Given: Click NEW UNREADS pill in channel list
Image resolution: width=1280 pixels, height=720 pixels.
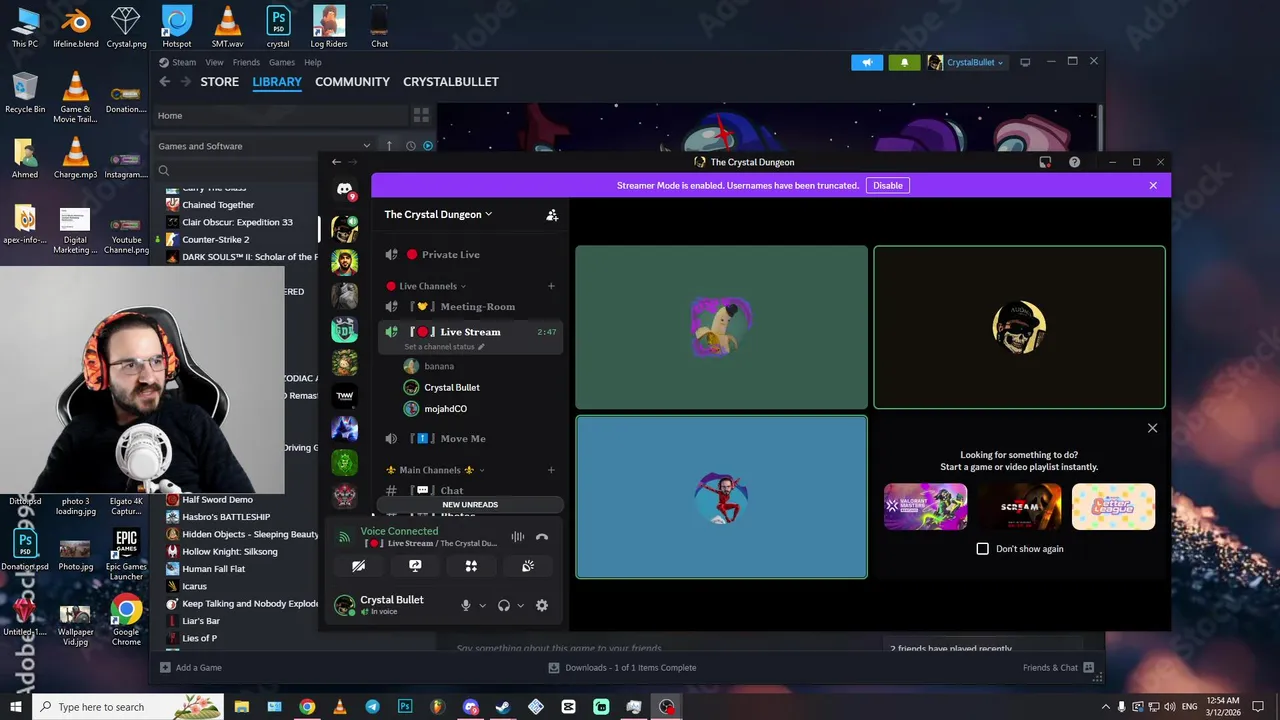Looking at the screenshot, I should coord(470,505).
